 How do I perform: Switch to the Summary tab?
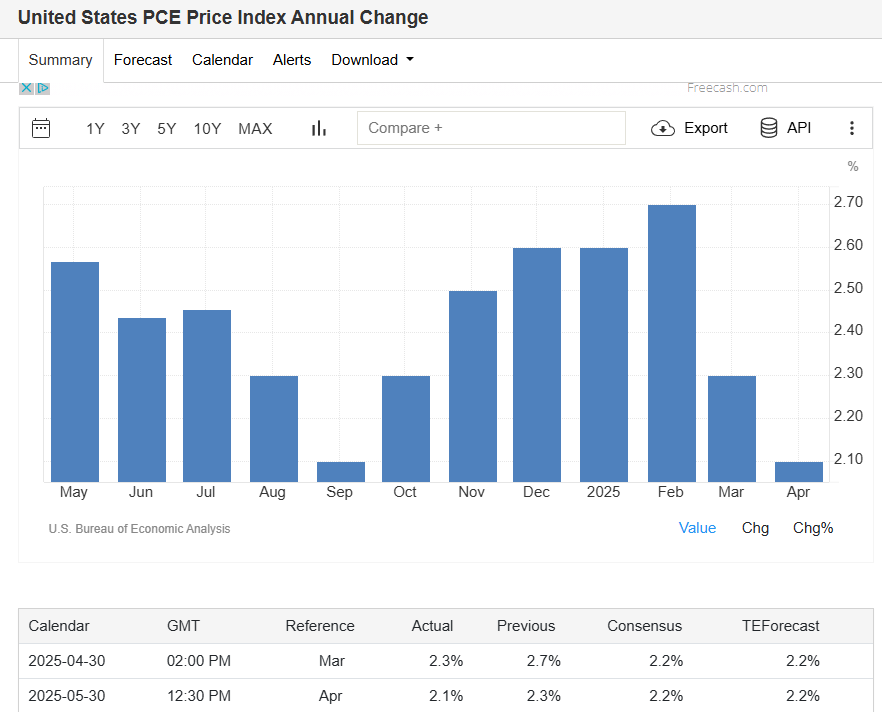(61, 60)
